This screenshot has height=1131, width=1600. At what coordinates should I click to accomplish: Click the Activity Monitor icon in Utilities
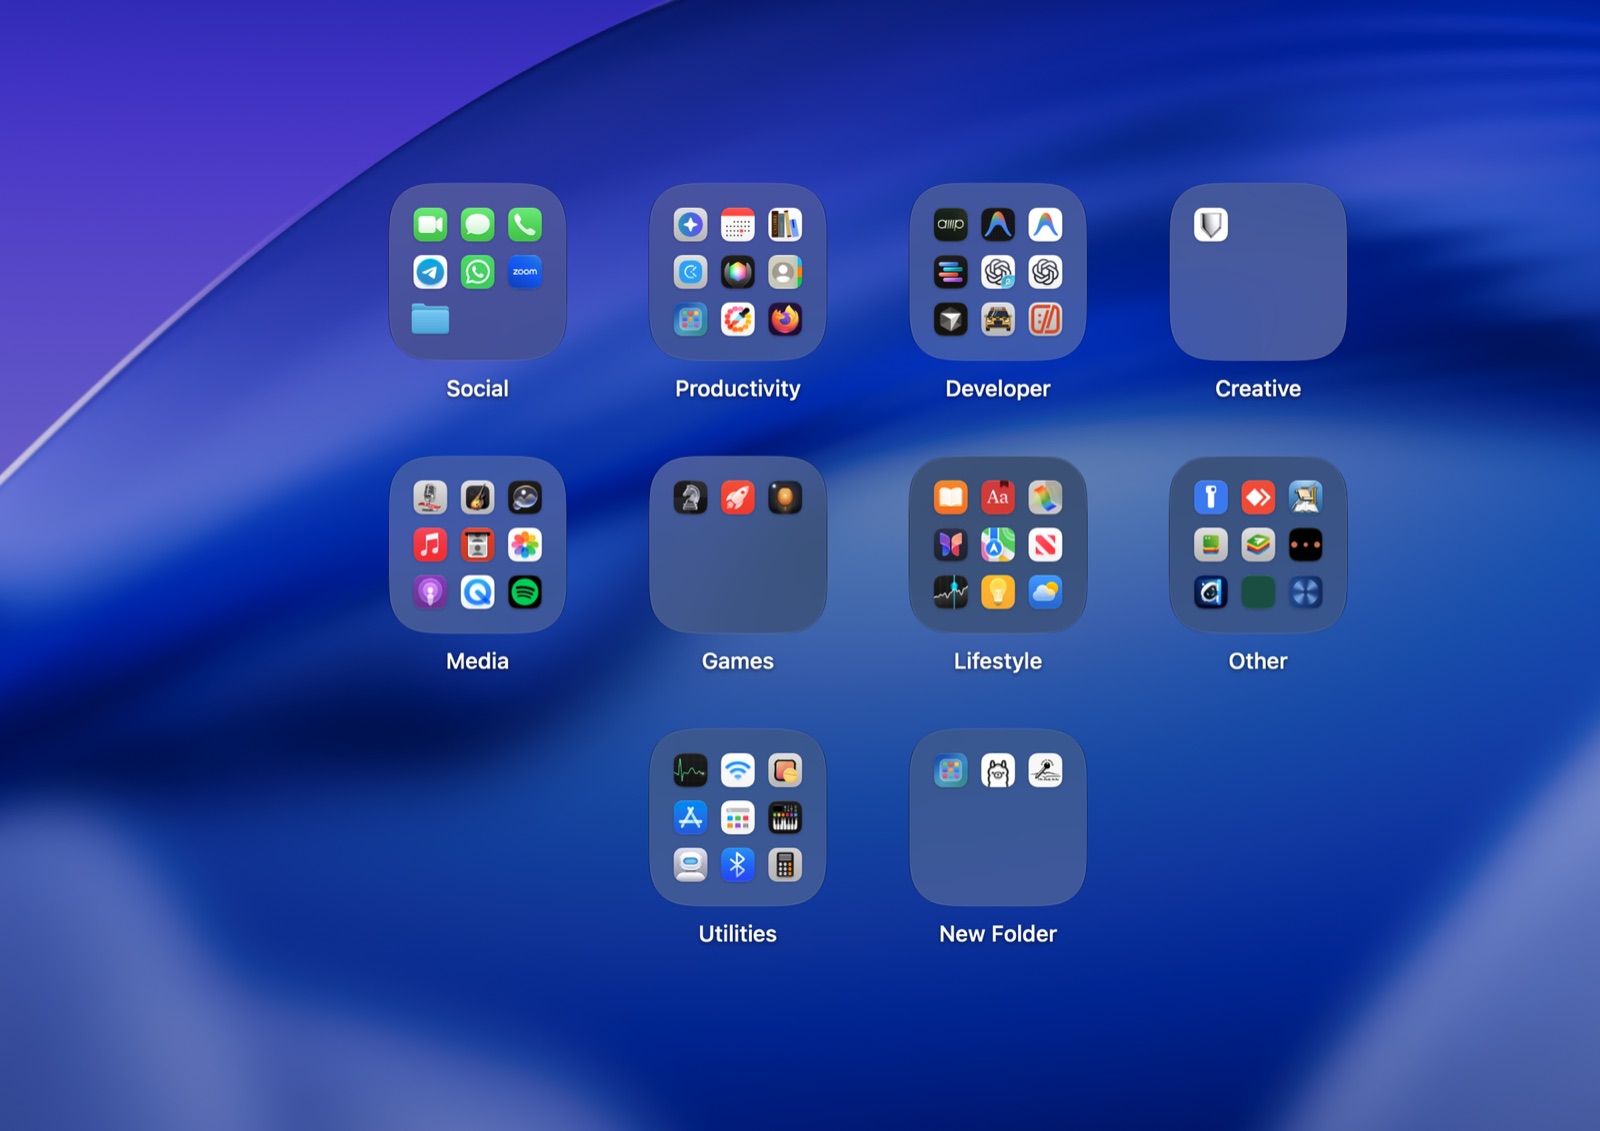(690, 770)
